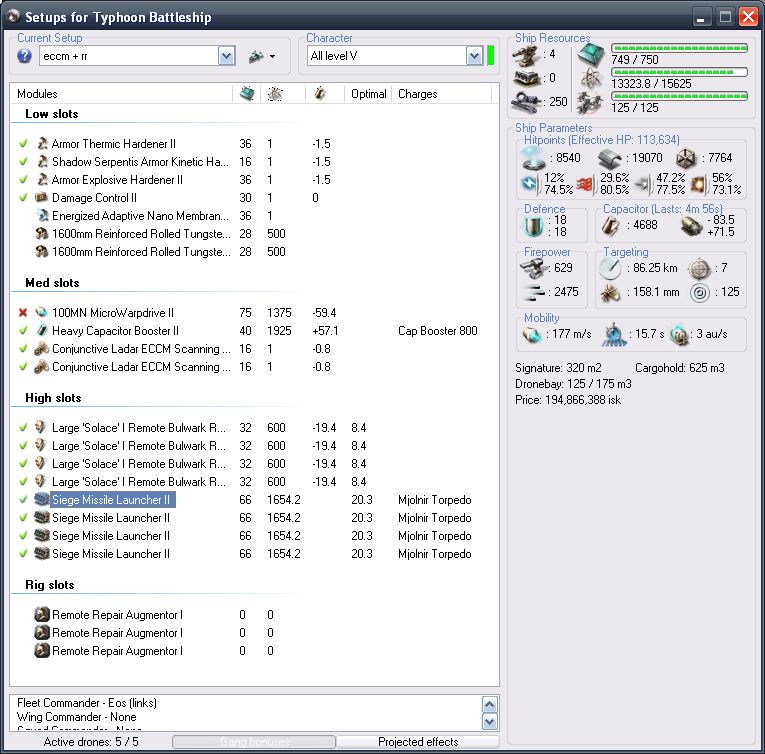Screen dimensions: 765x754
Task: Click the shield hitpoints icon
Action: pyautogui.click(x=534, y=158)
